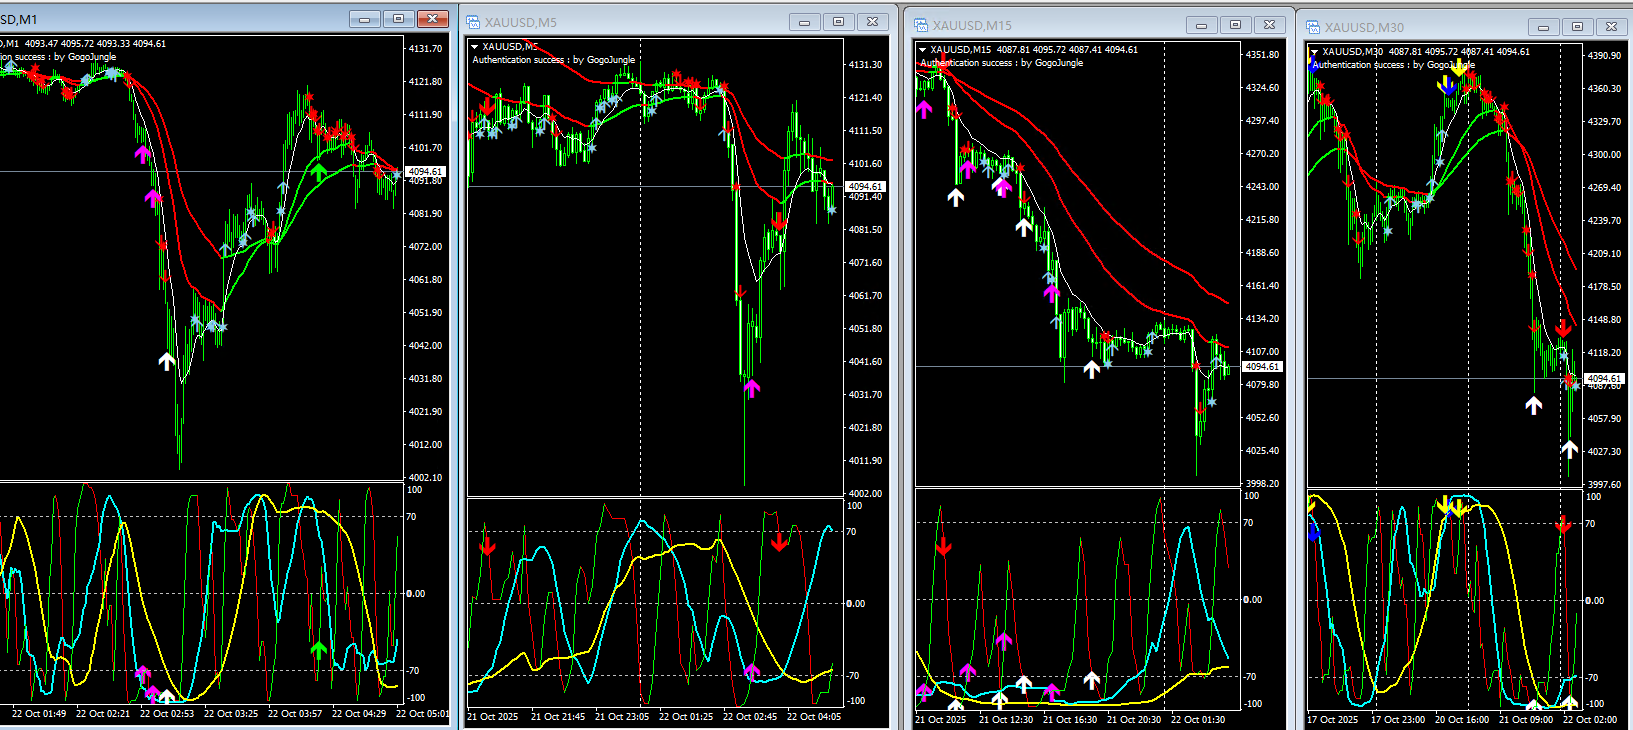Click the 21 Oct 16:30 time label on M15

pos(1070,720)
